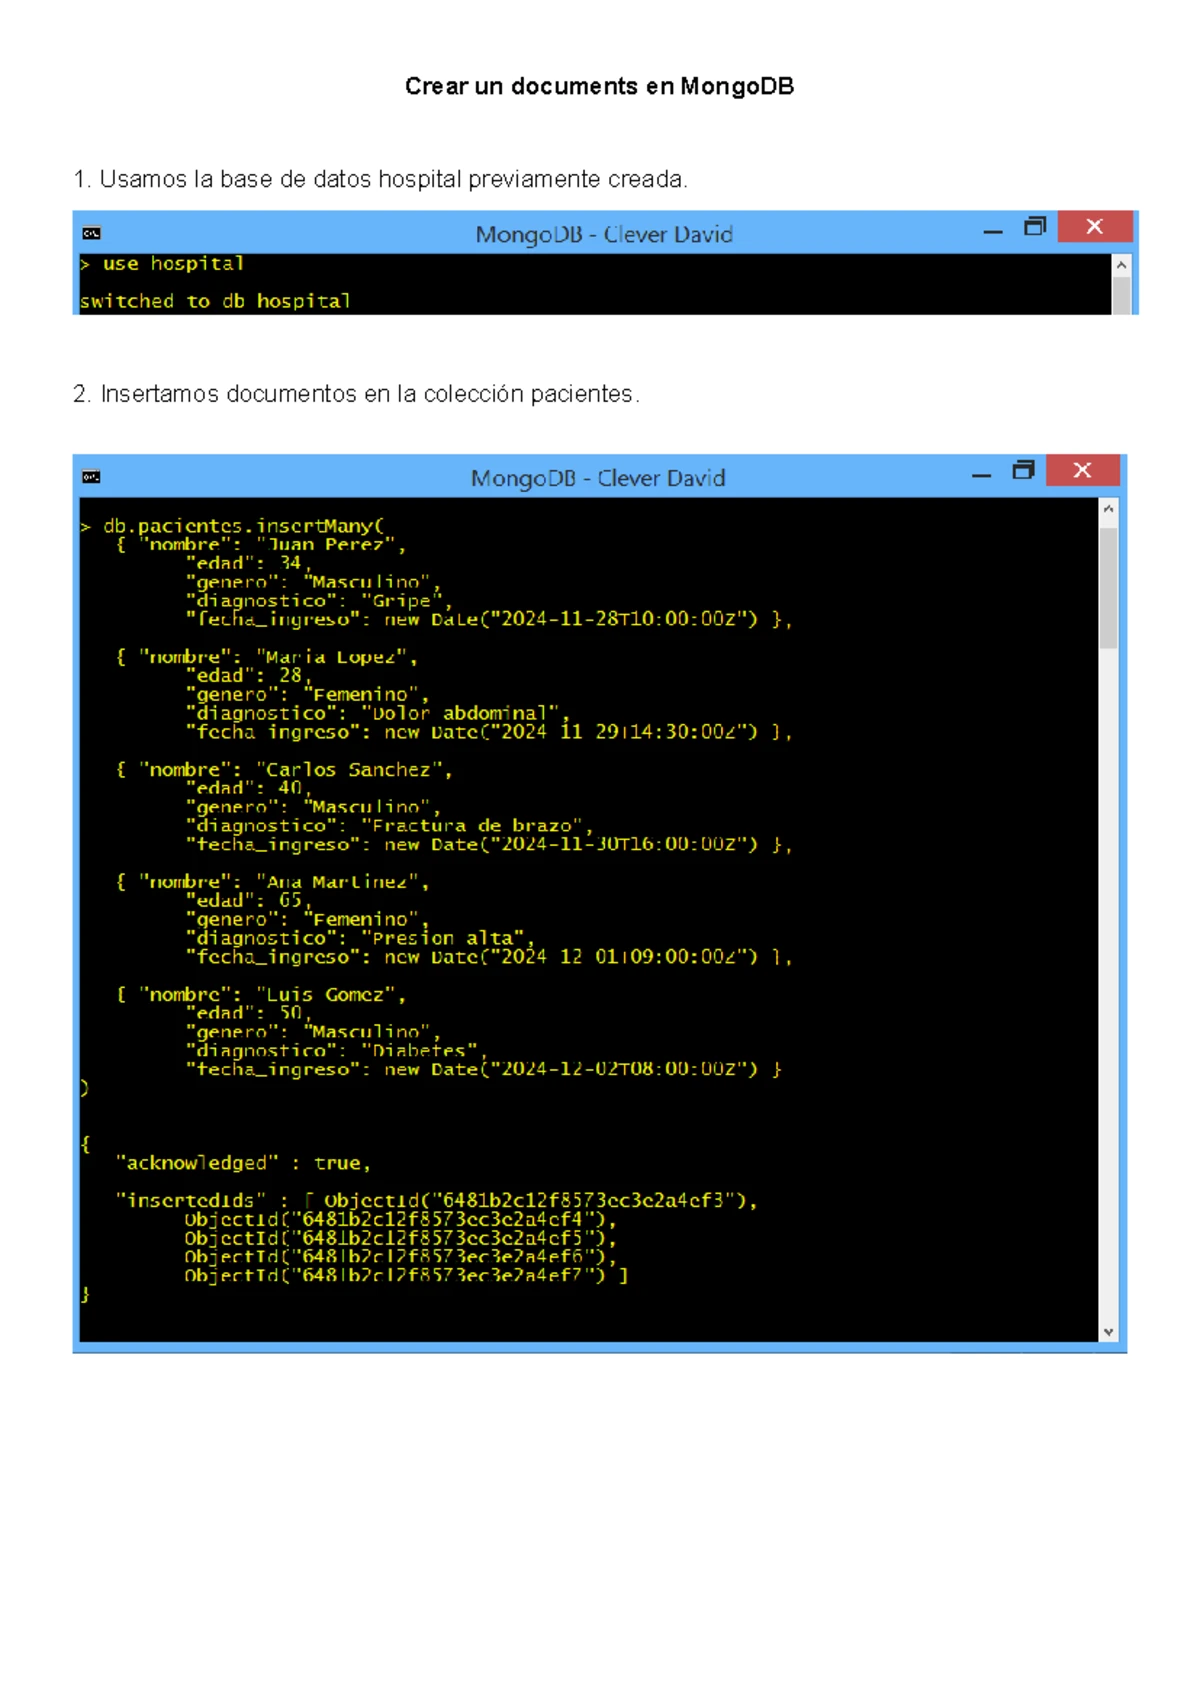
Task: Click the heading 'Crear un documents en MongoDB'
Action: click(x=599, y=87)
